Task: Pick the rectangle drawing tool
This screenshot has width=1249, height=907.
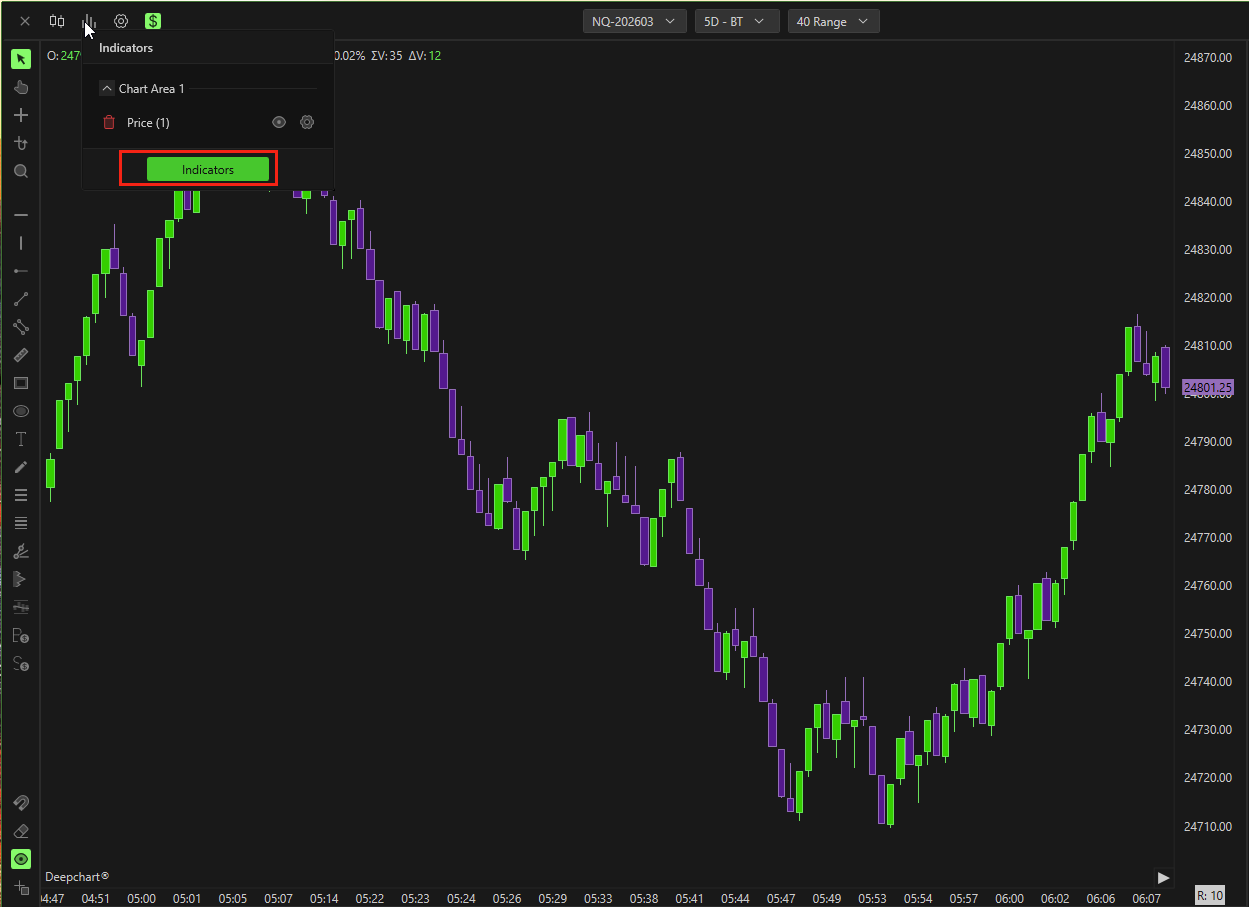Action: click(21, 383)
